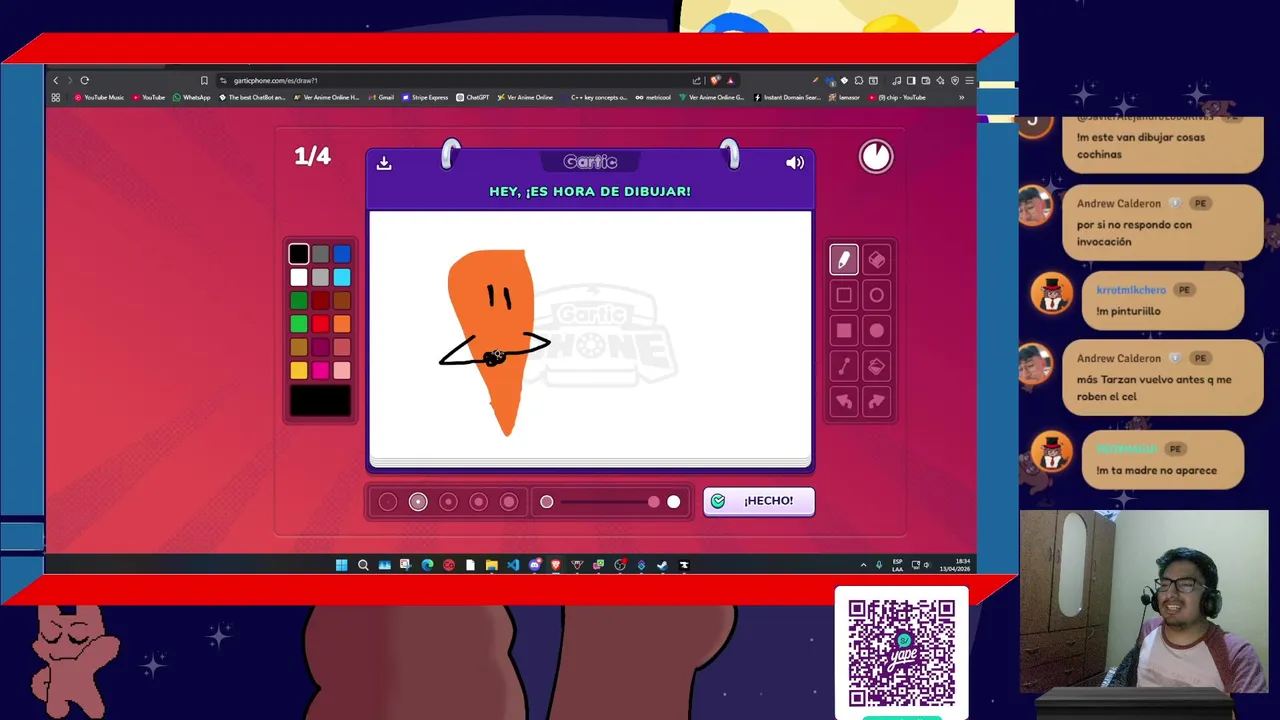Select the hollow rectangle tool

(843, 295)
